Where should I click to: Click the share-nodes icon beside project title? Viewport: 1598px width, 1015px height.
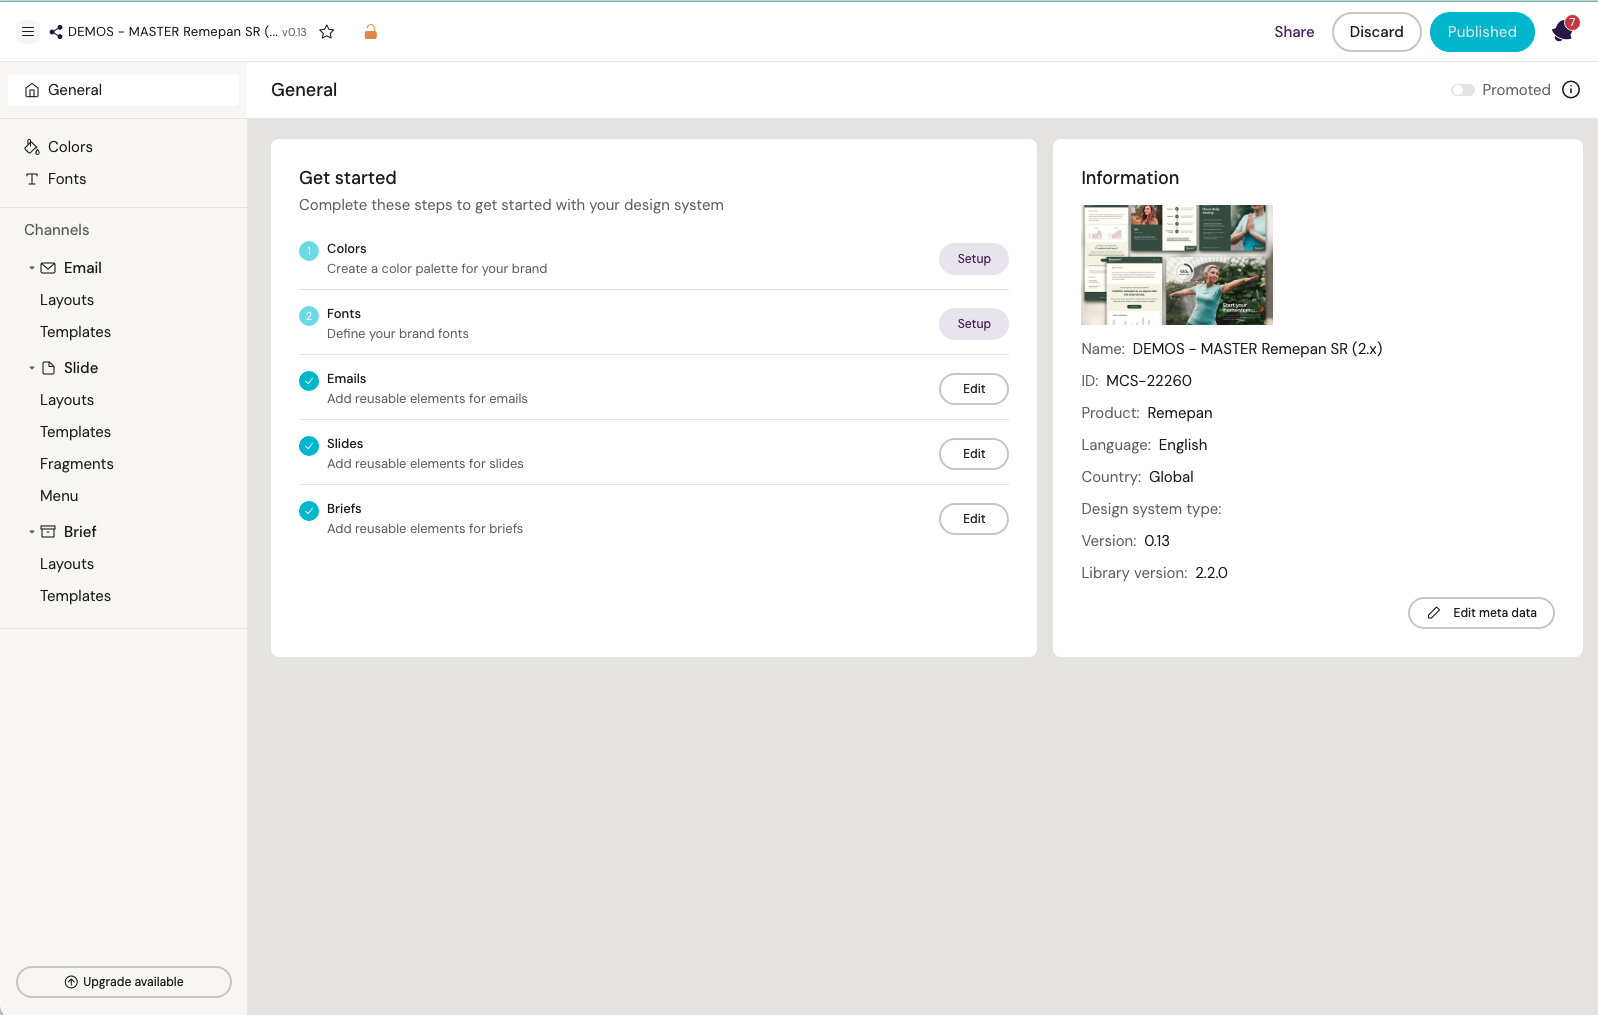coord(56,32)
